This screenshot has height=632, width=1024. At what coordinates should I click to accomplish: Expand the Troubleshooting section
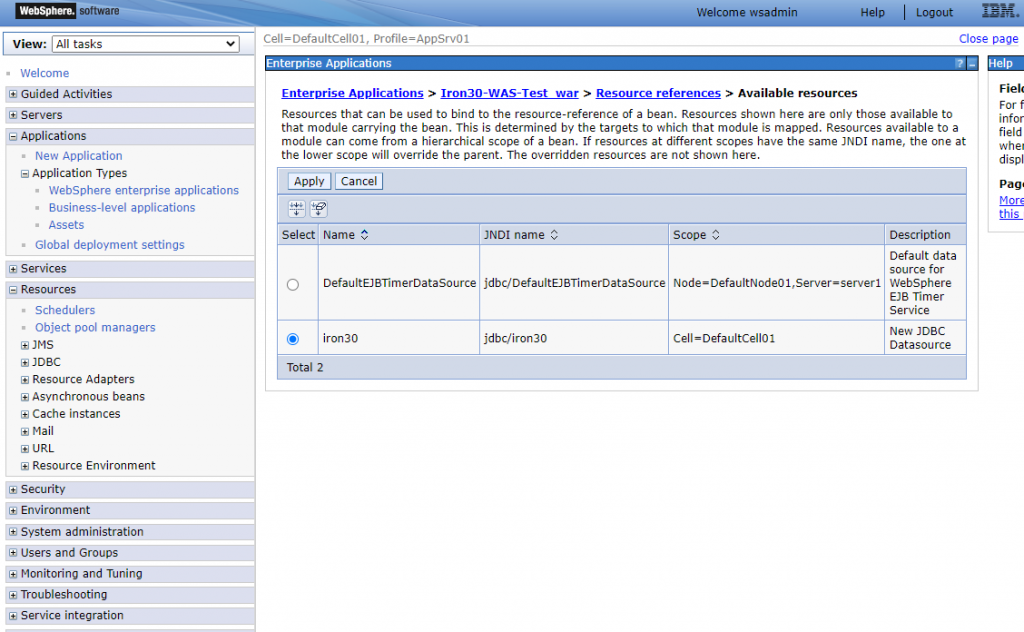click(x=13, y=595)
